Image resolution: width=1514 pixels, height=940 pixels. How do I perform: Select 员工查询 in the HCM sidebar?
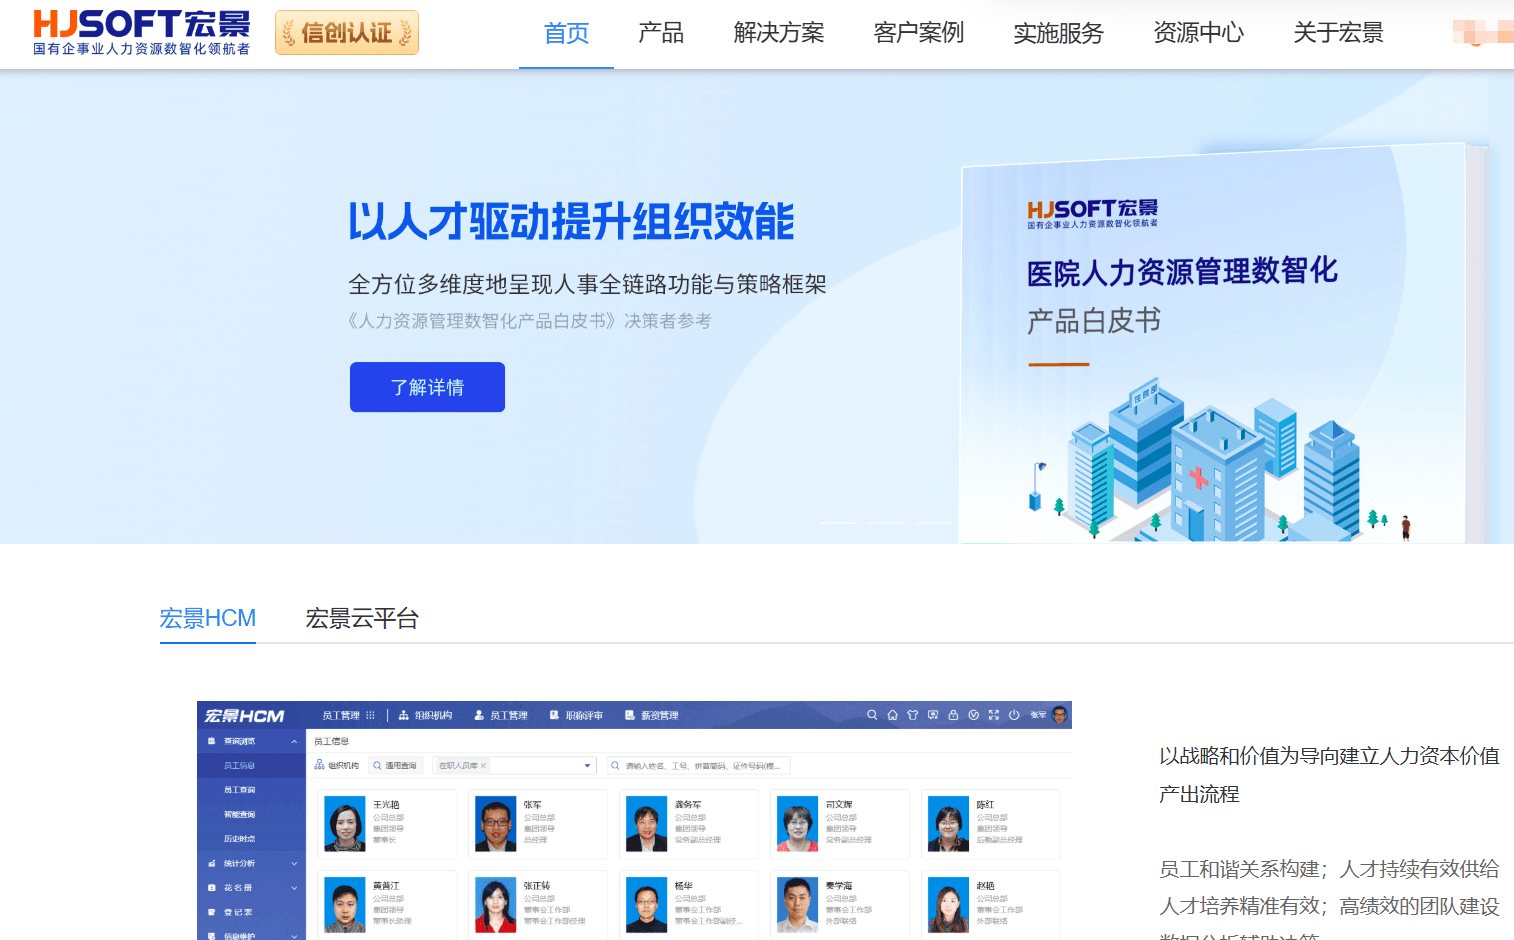[240, 790]
